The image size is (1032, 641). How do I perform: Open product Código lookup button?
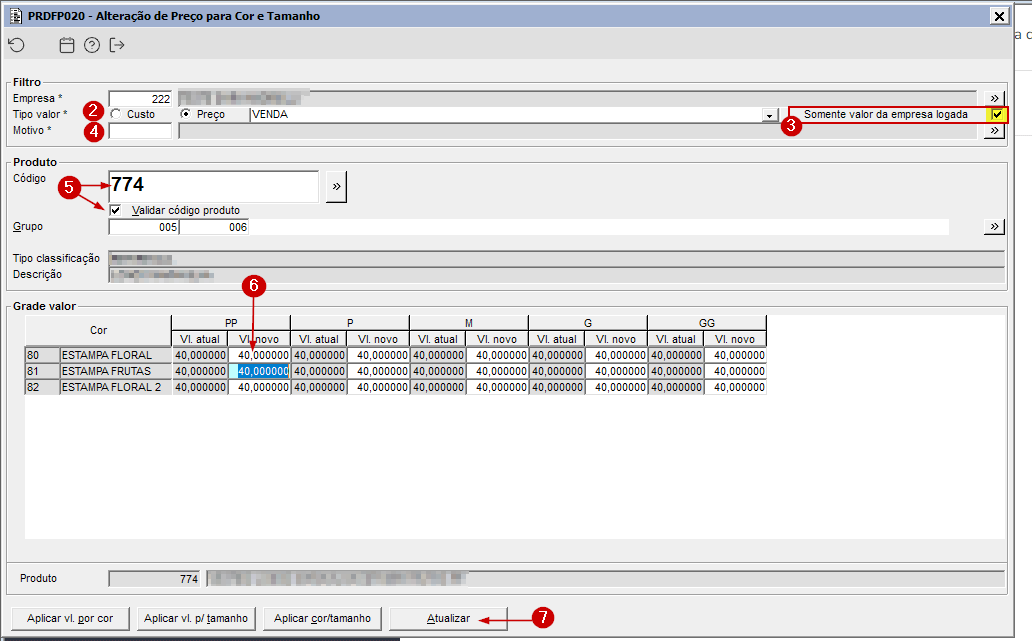(336, 187)
